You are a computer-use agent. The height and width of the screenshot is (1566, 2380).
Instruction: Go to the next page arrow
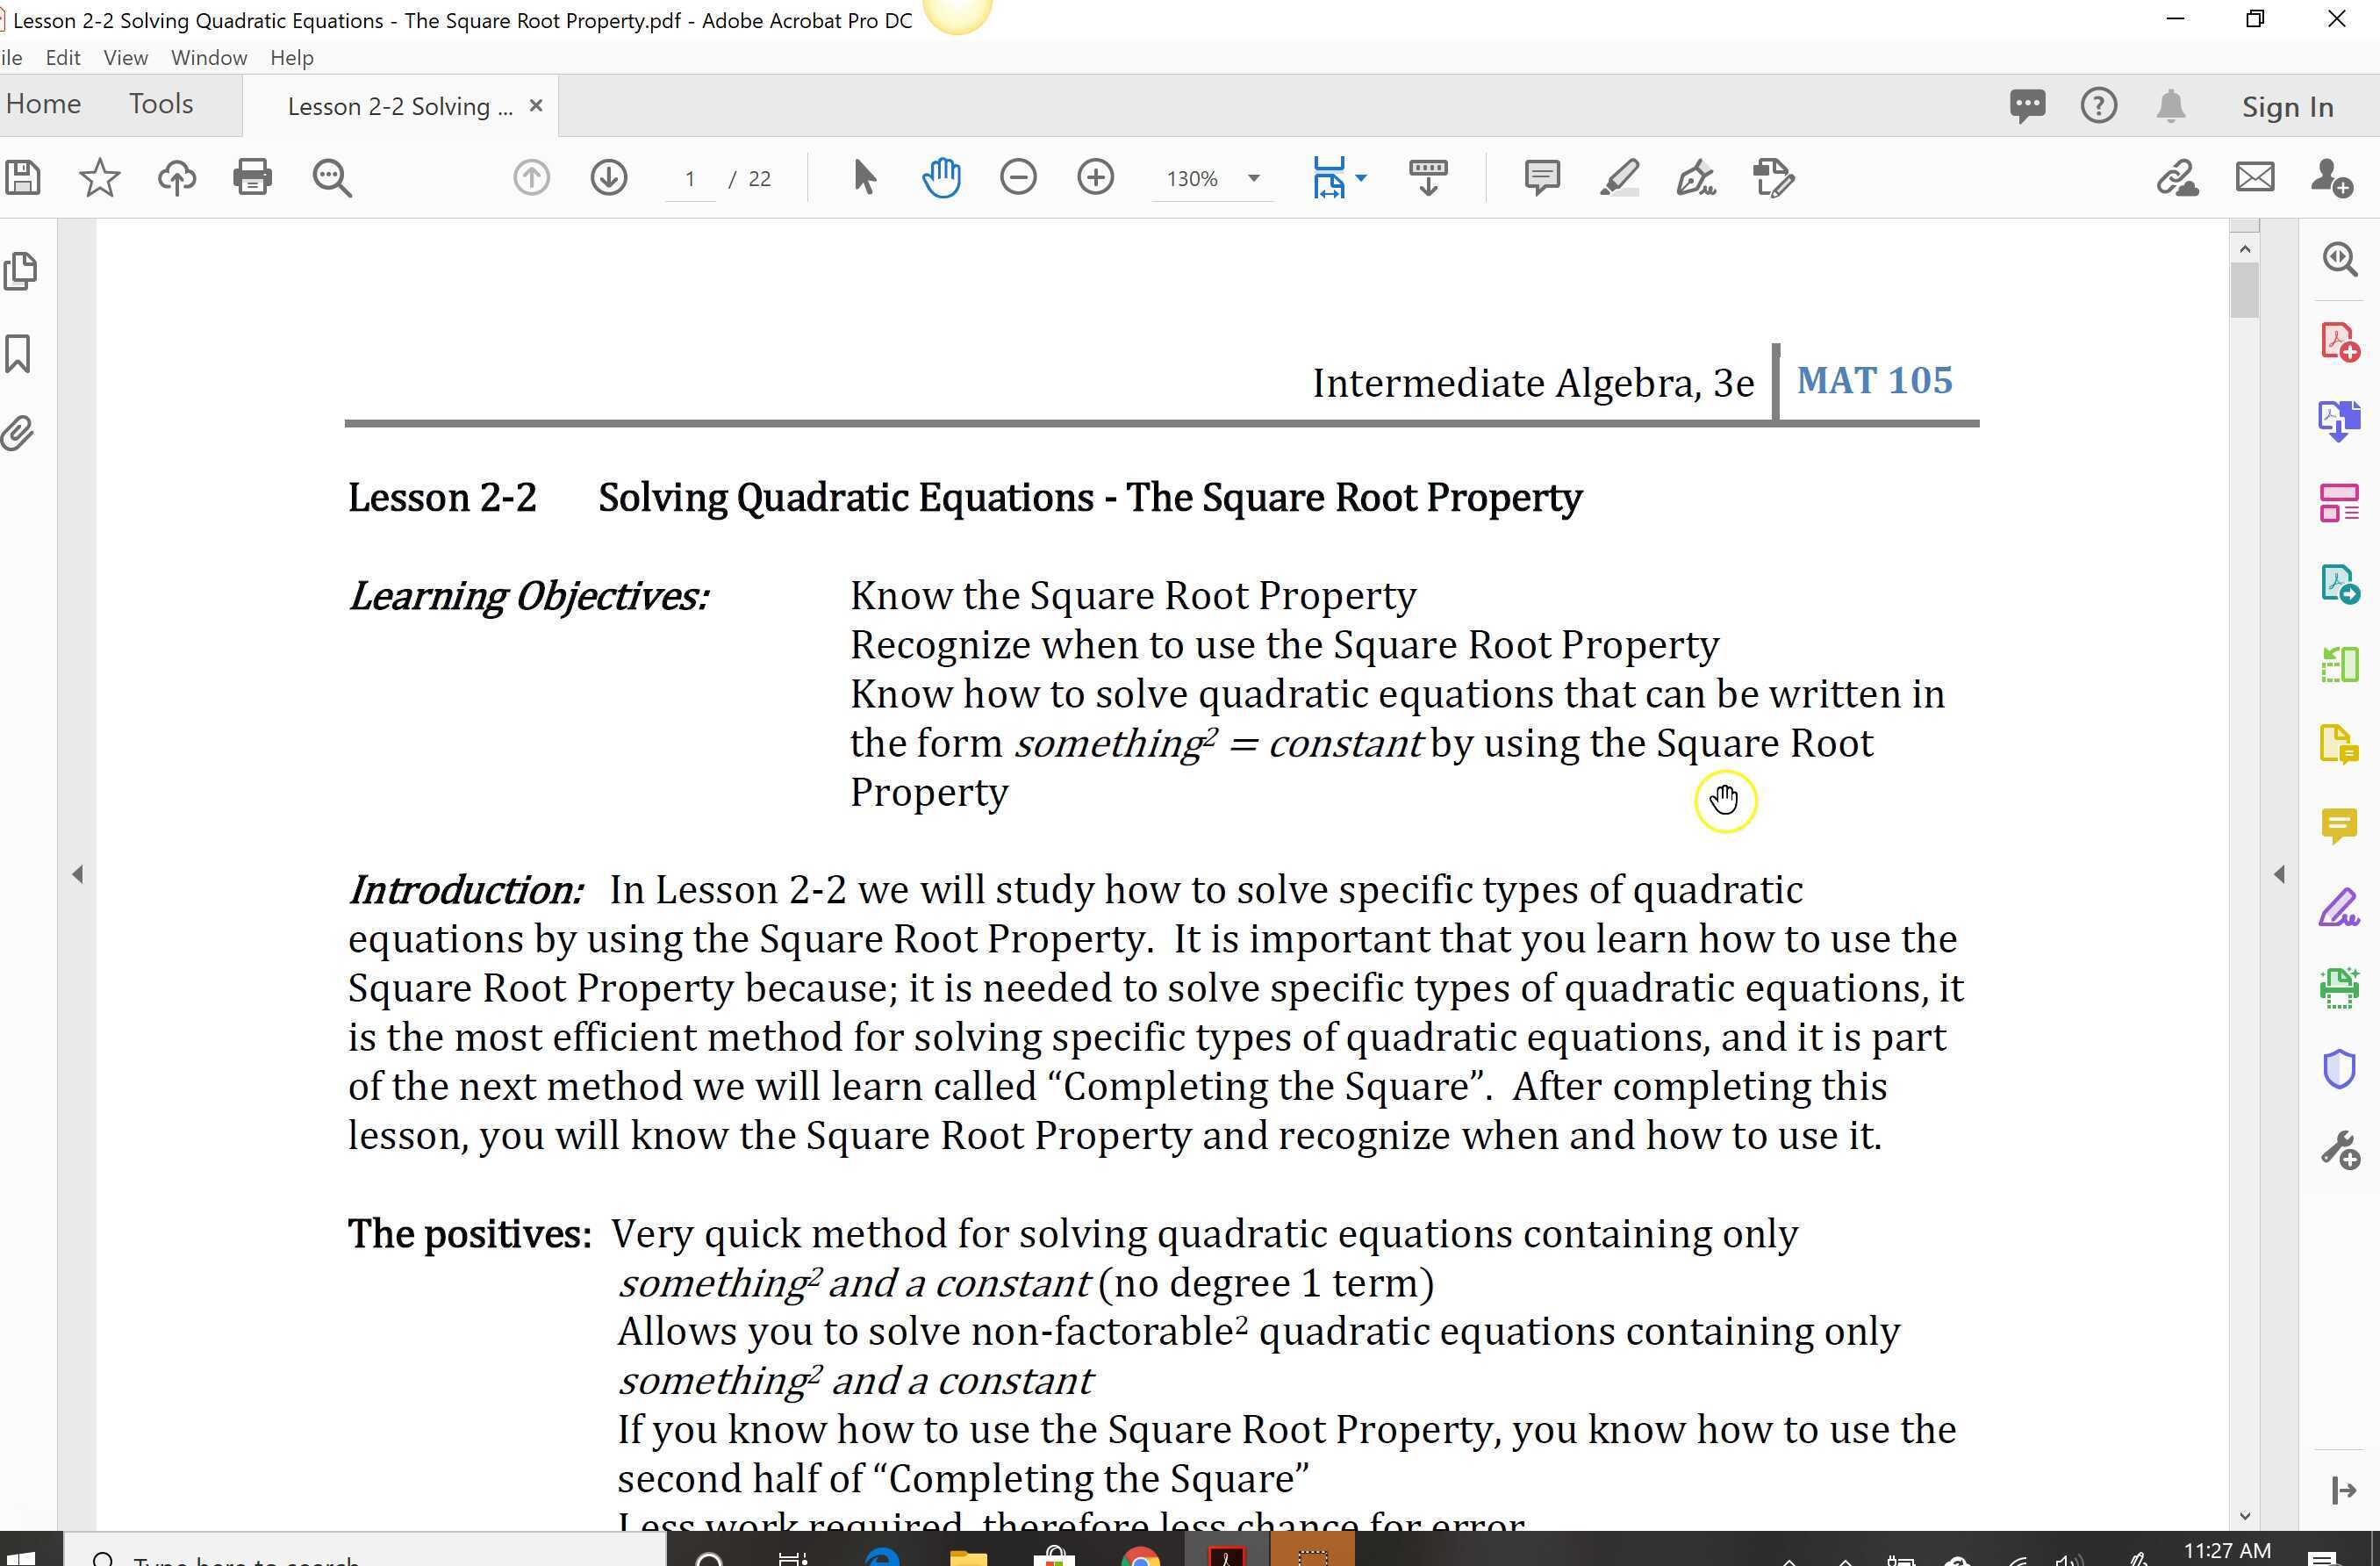[608, 178]
